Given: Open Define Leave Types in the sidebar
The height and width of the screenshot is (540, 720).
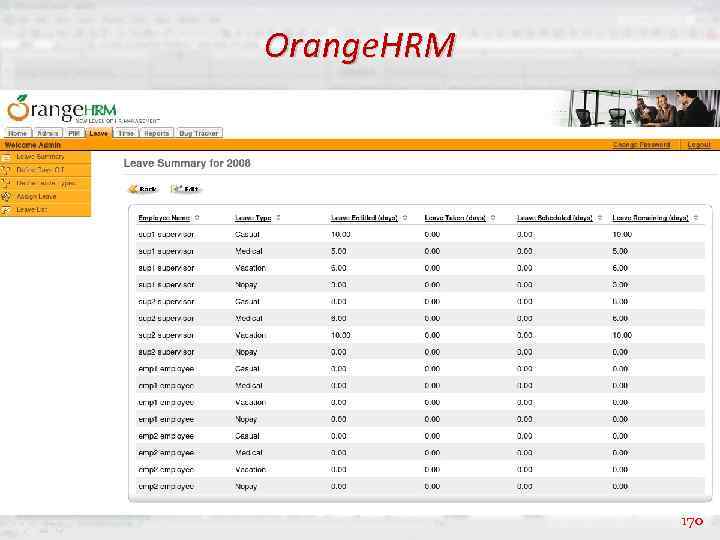Looking at the screenshot, I should (x=46, y=184).
